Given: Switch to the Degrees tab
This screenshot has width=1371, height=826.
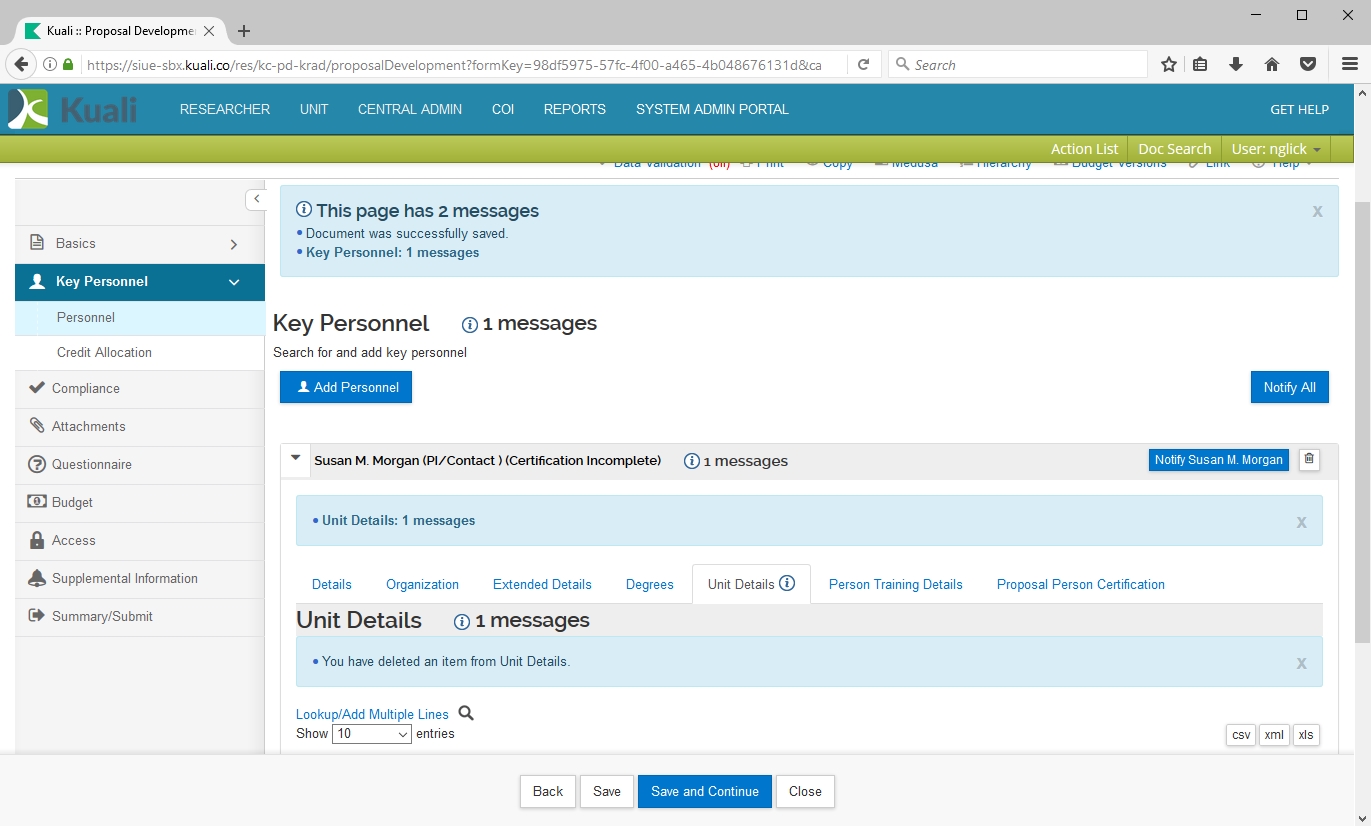Looking at the screenshot, I should [x=649, y=585].
